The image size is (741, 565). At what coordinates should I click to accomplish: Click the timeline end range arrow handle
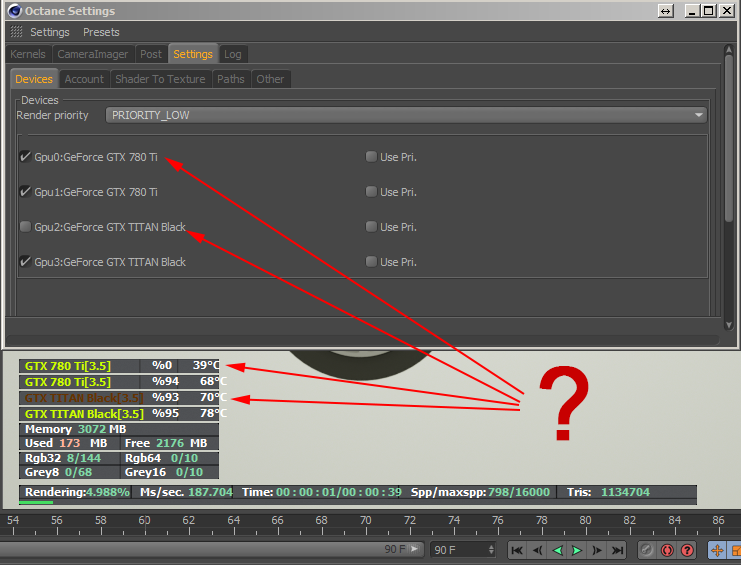coord(414,549)
